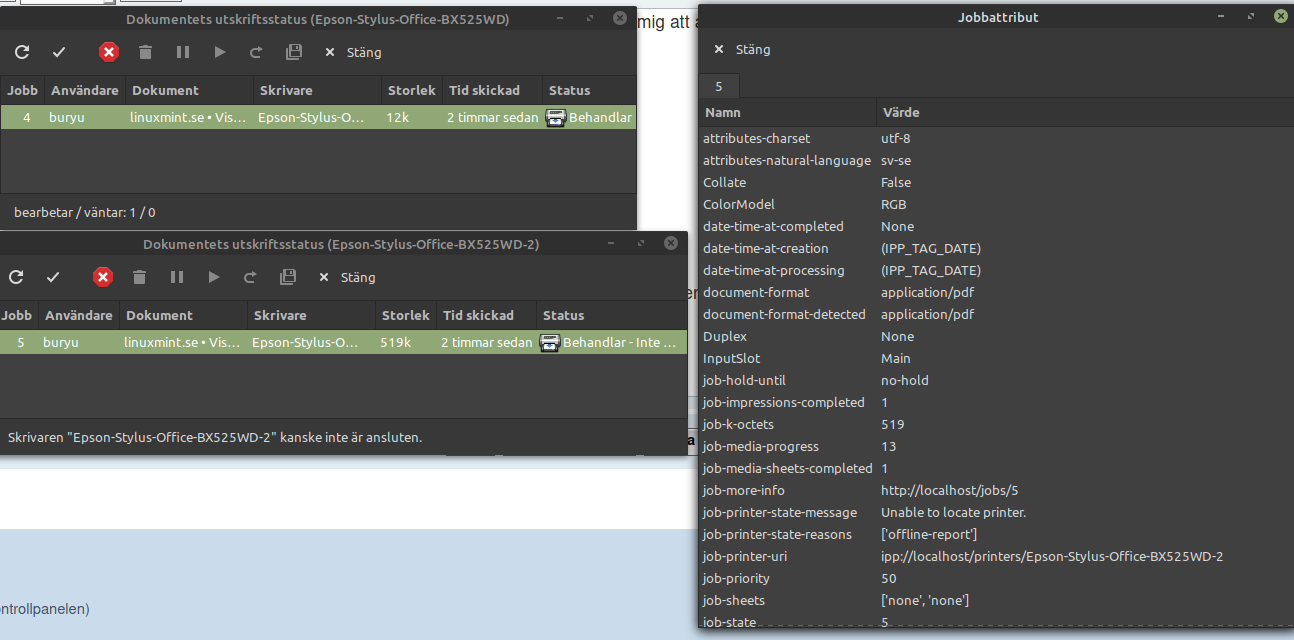Save document icon in BX525WD-2 window

pos(287,277)
